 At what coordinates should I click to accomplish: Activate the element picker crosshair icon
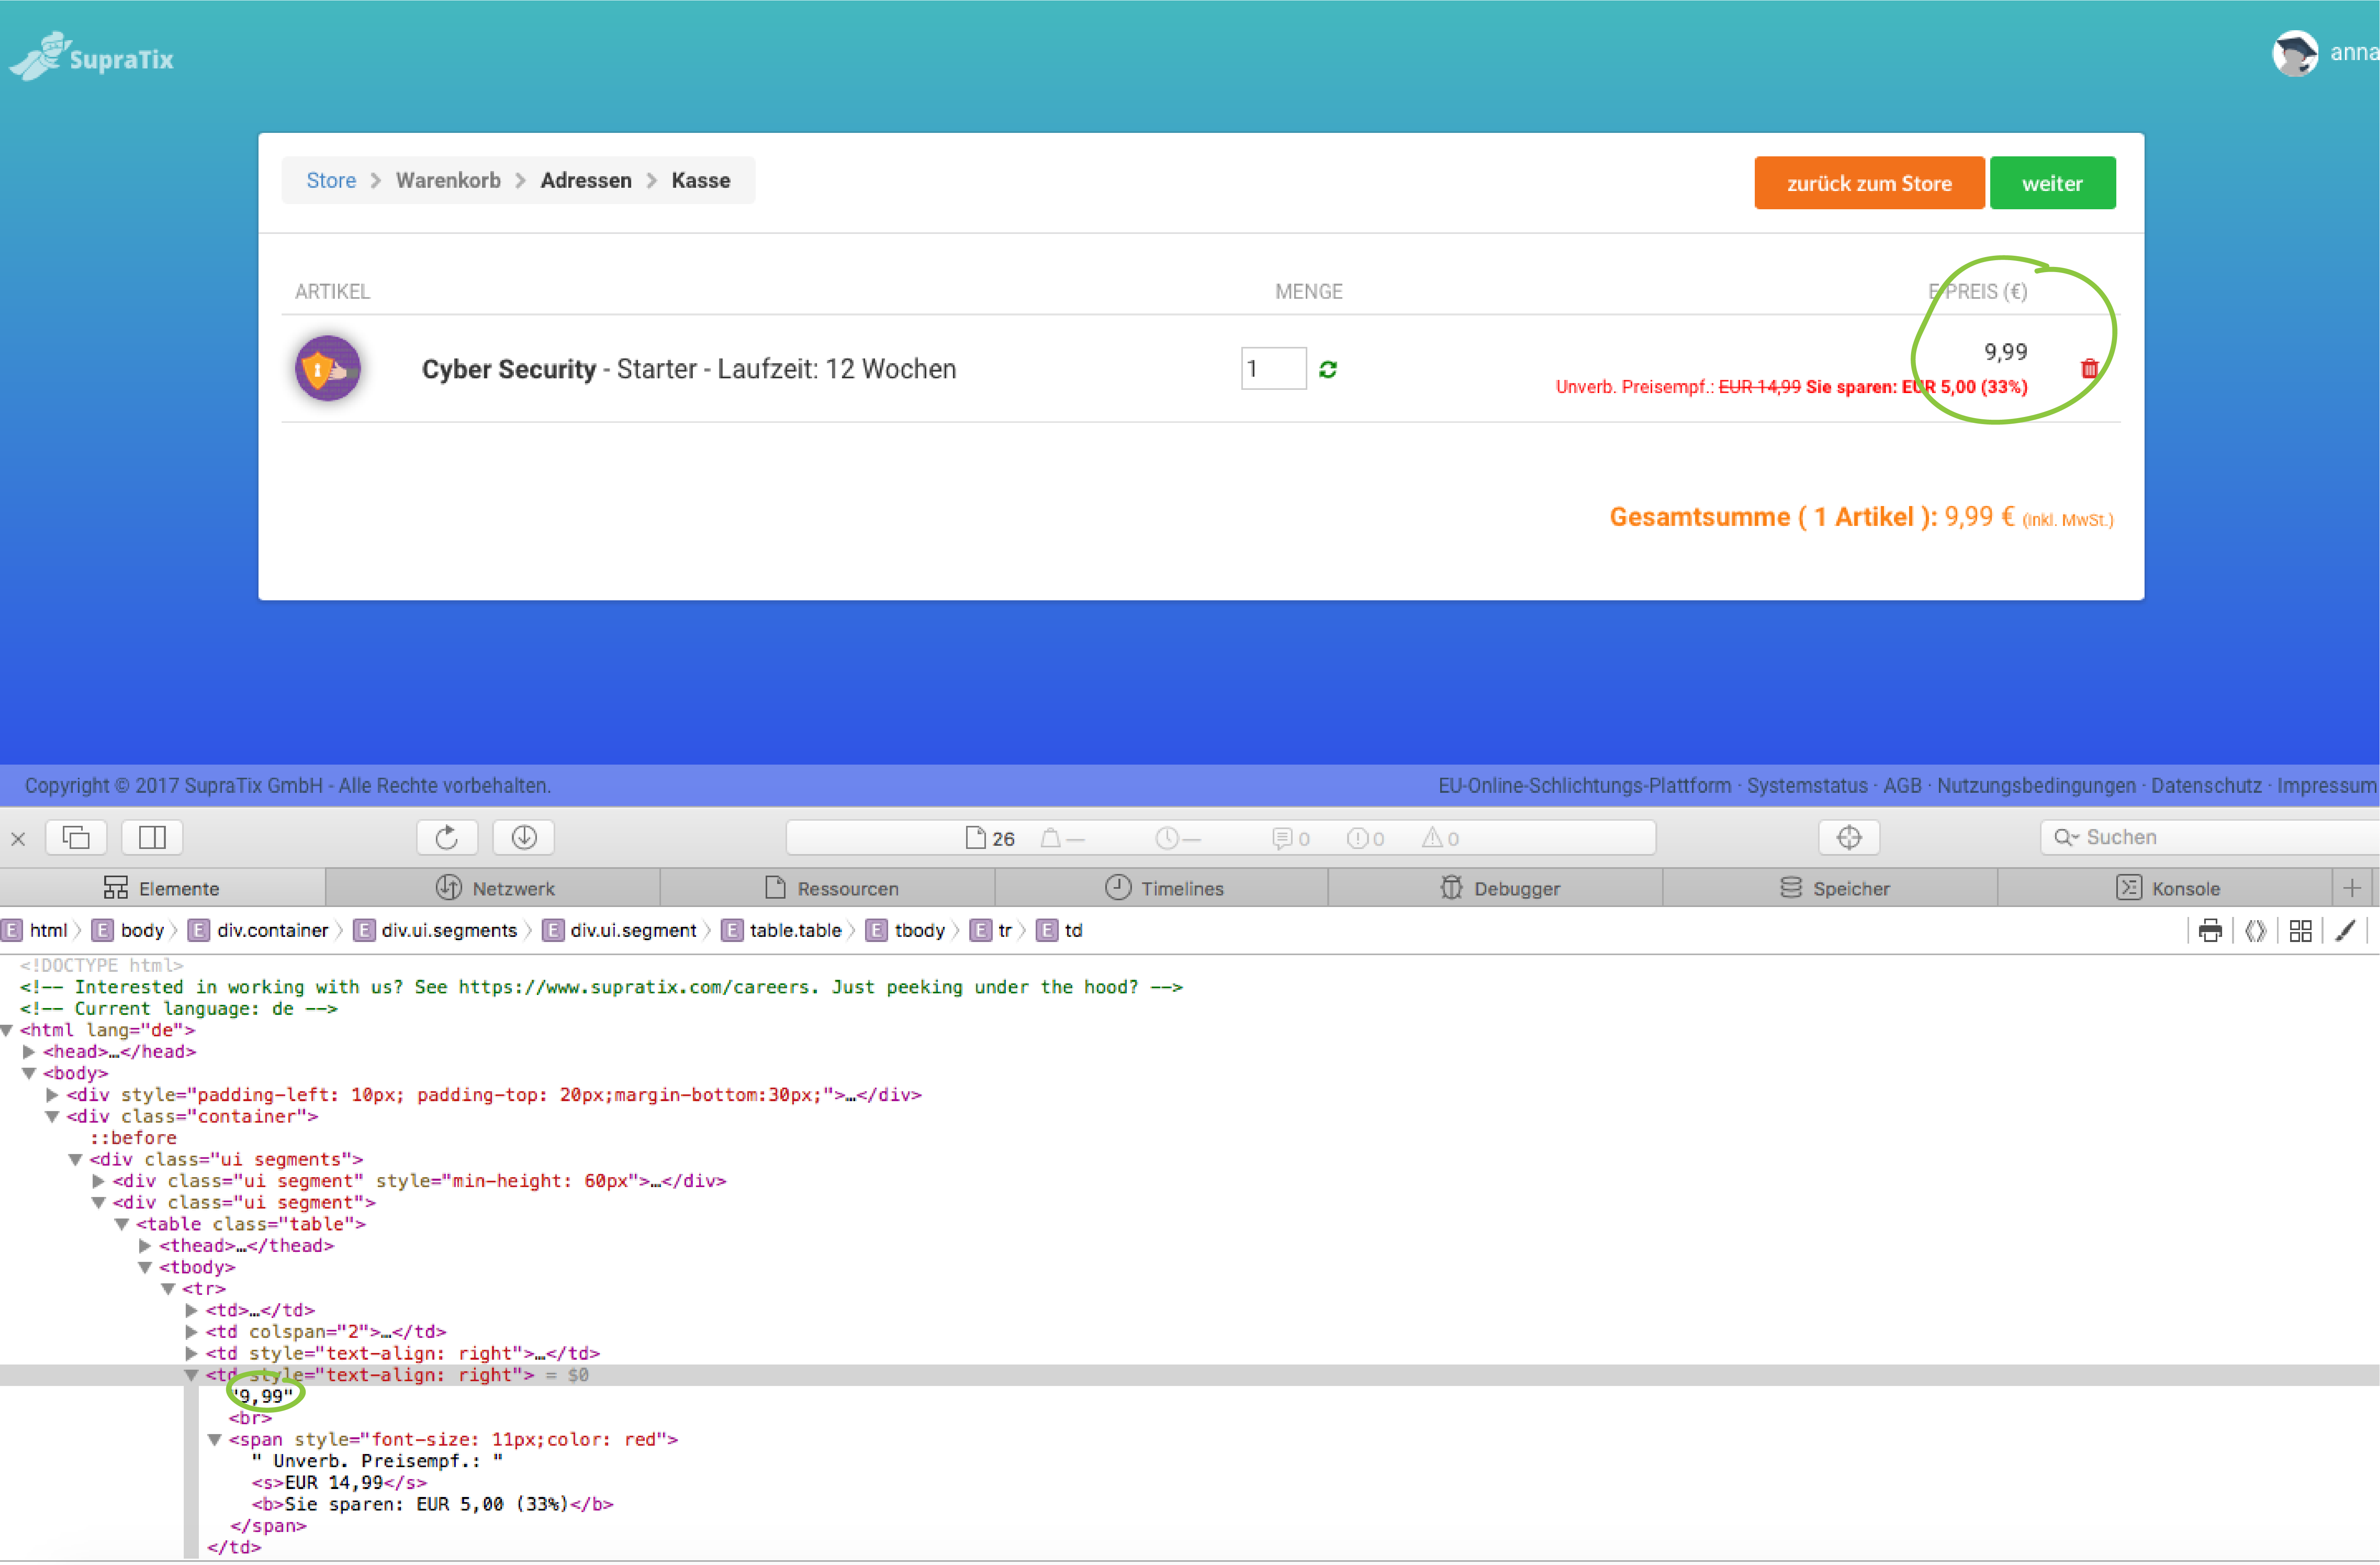(1849, 837)
